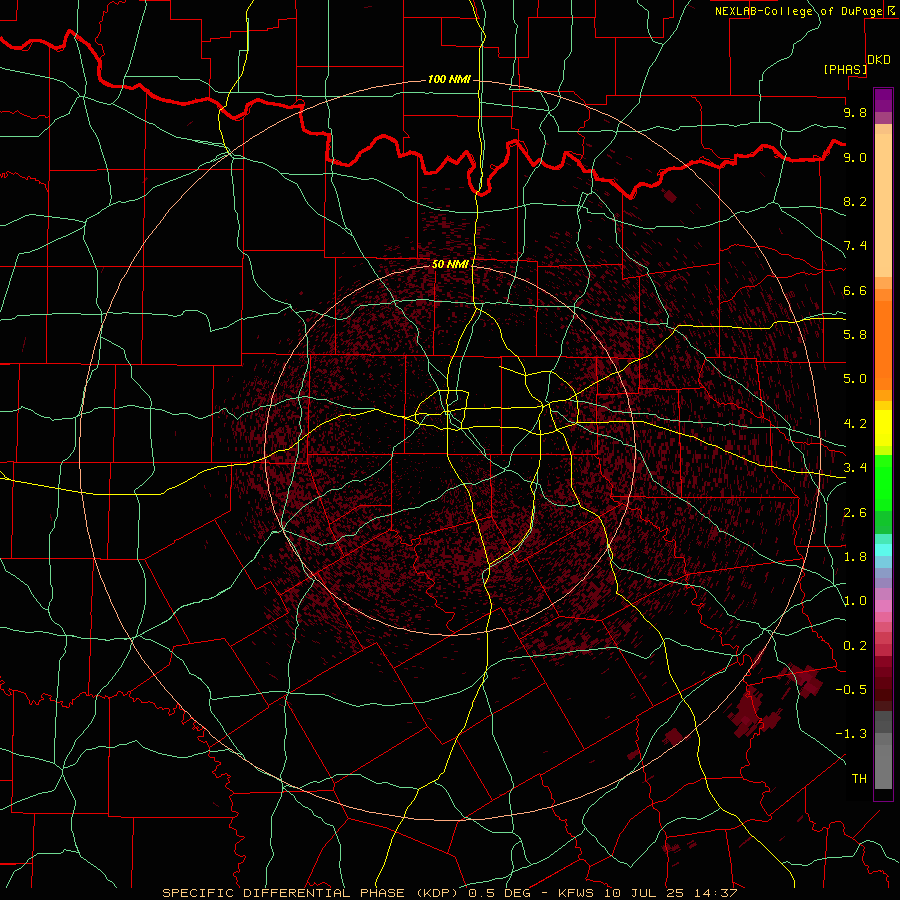
Task: Click the DKD label above the color scale
Action: pos(879,60)
